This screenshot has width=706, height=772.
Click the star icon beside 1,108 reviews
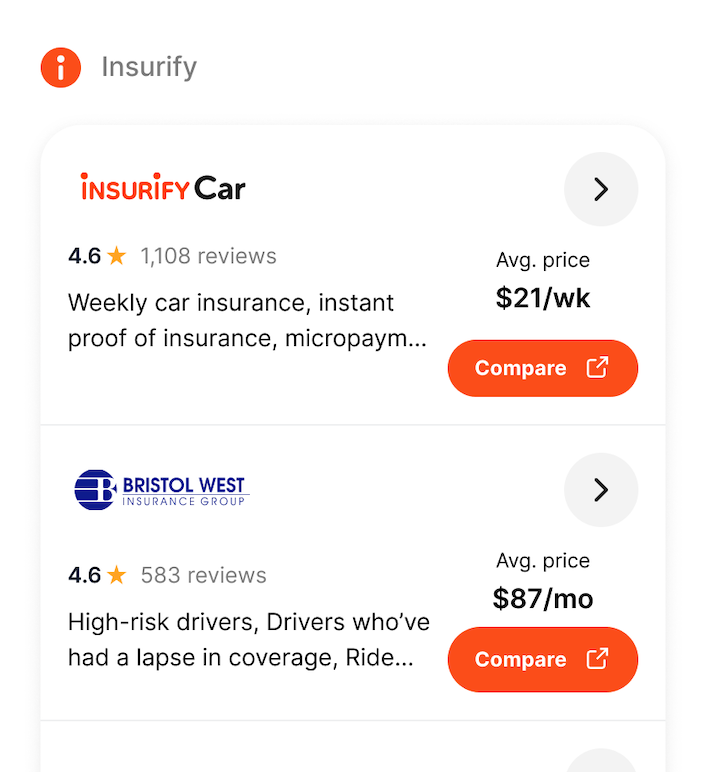(x=117, y=256)
